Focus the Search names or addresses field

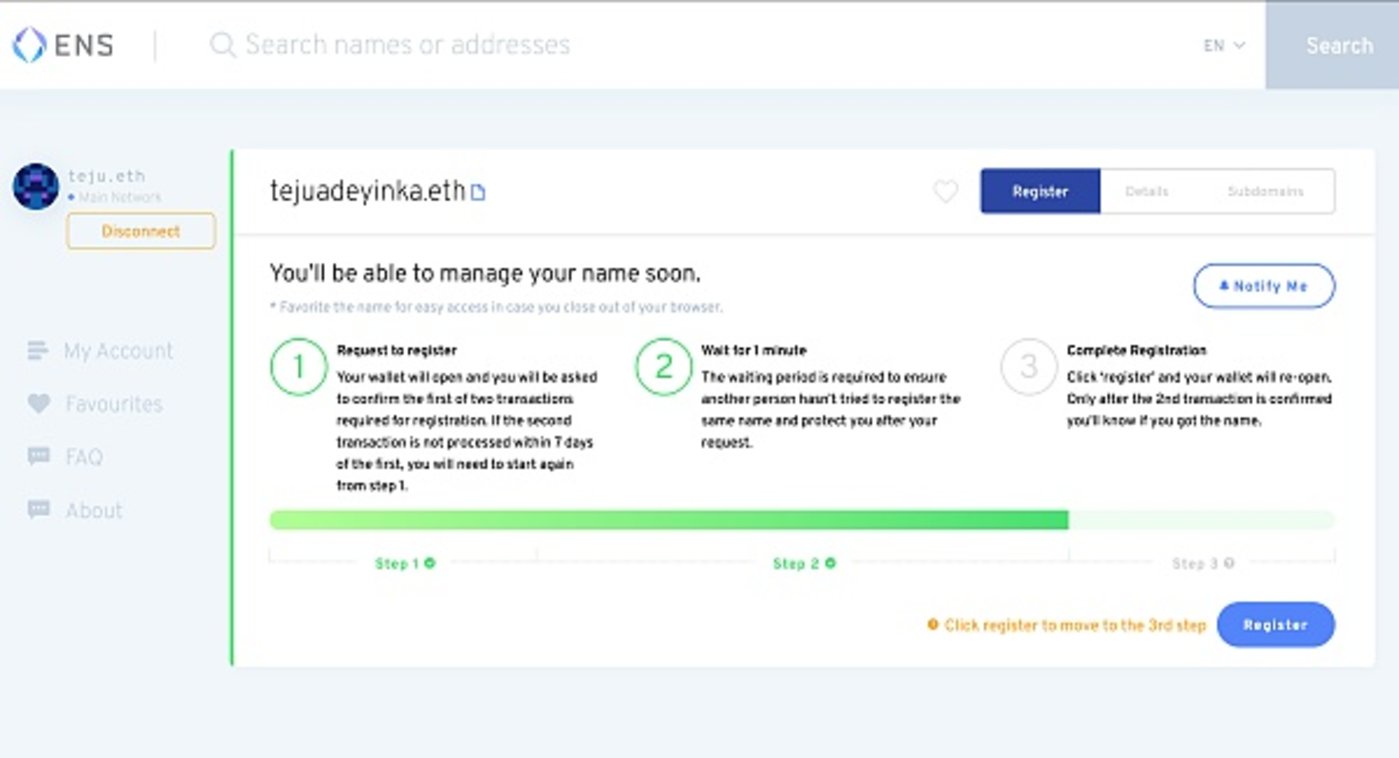(408, 45)
